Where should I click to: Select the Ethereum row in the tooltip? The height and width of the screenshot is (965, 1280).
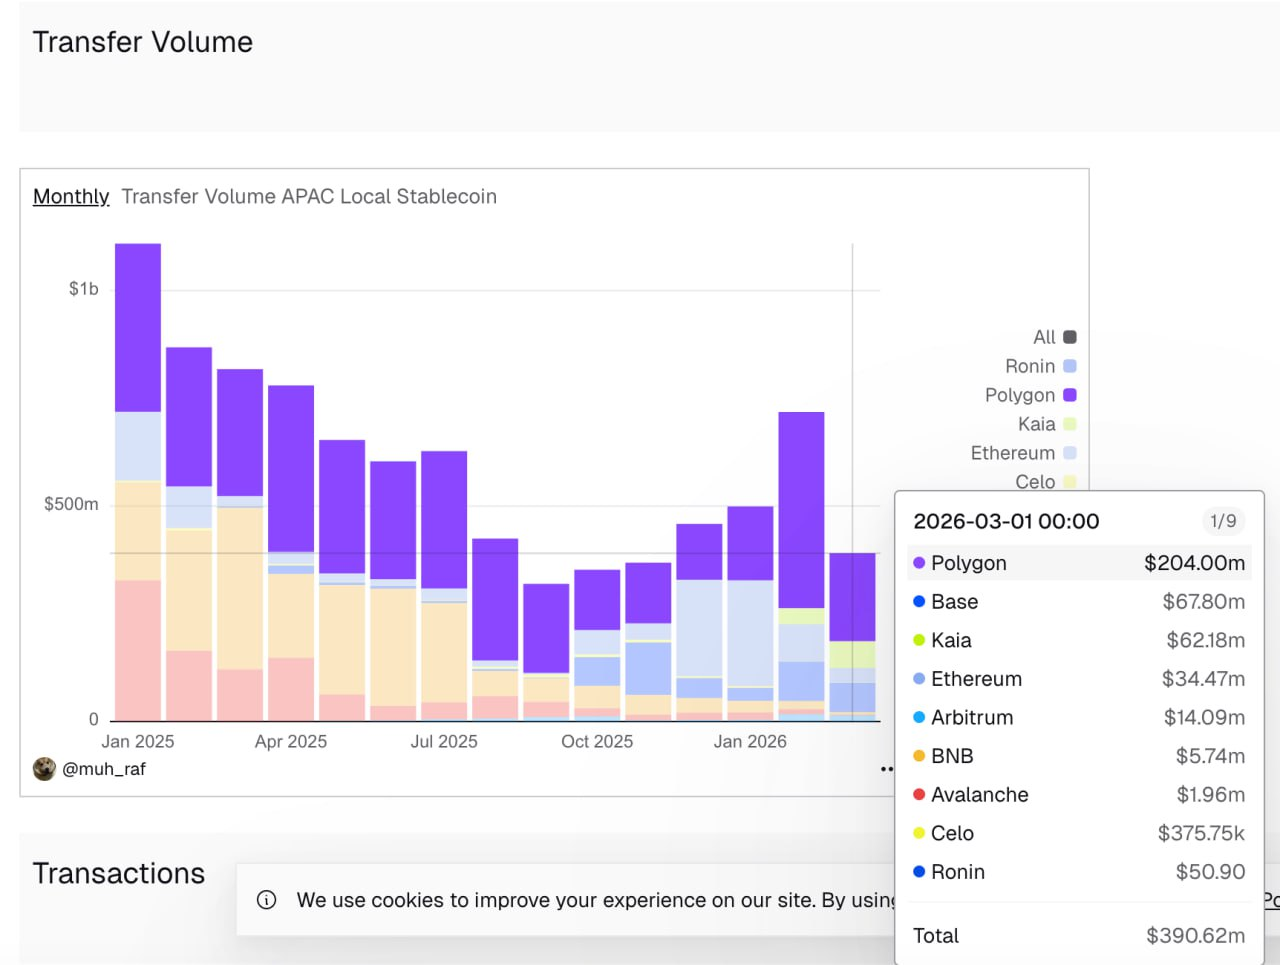pyautogui.click(x=1078, y=679)
